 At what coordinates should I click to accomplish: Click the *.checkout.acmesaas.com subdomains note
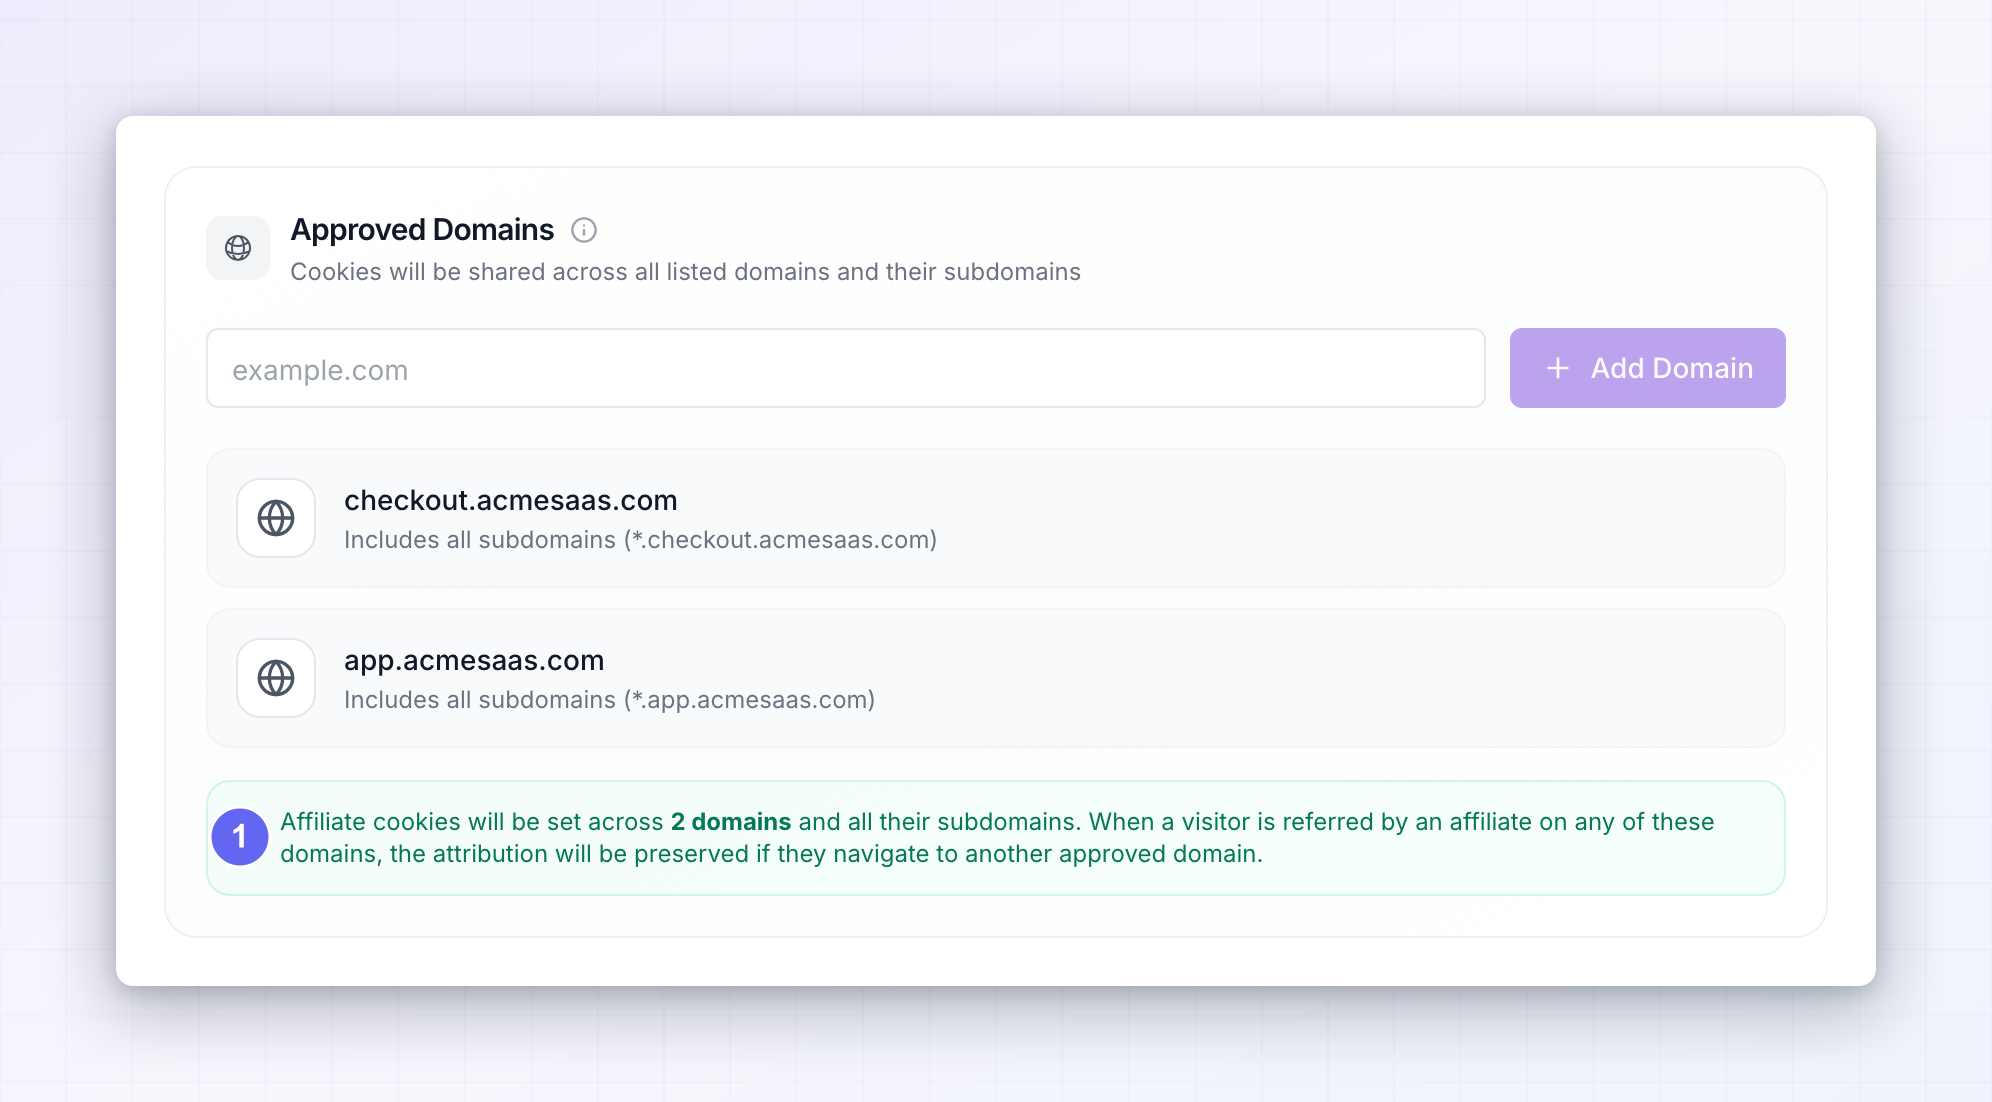point(640,540)
